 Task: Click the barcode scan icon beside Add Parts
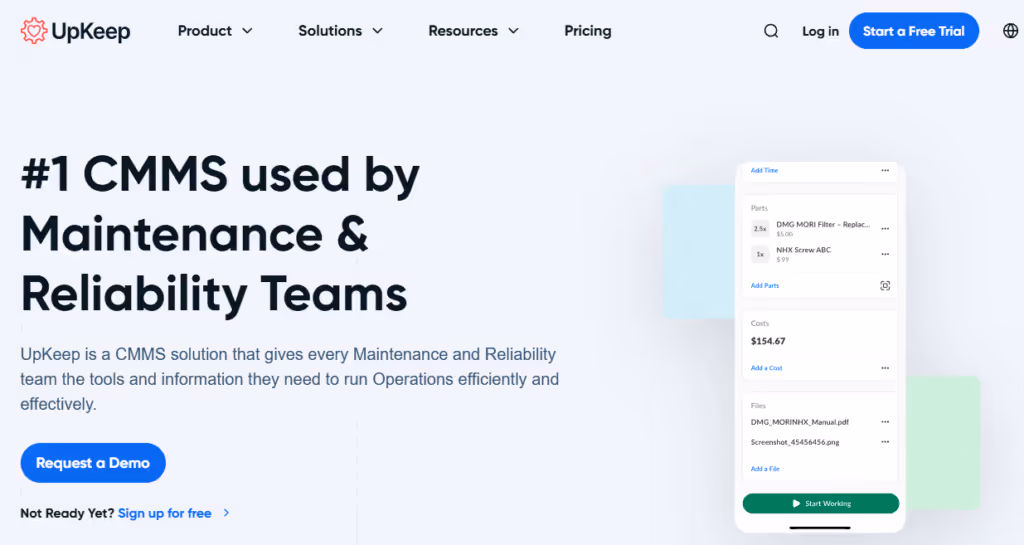[885, 285]
